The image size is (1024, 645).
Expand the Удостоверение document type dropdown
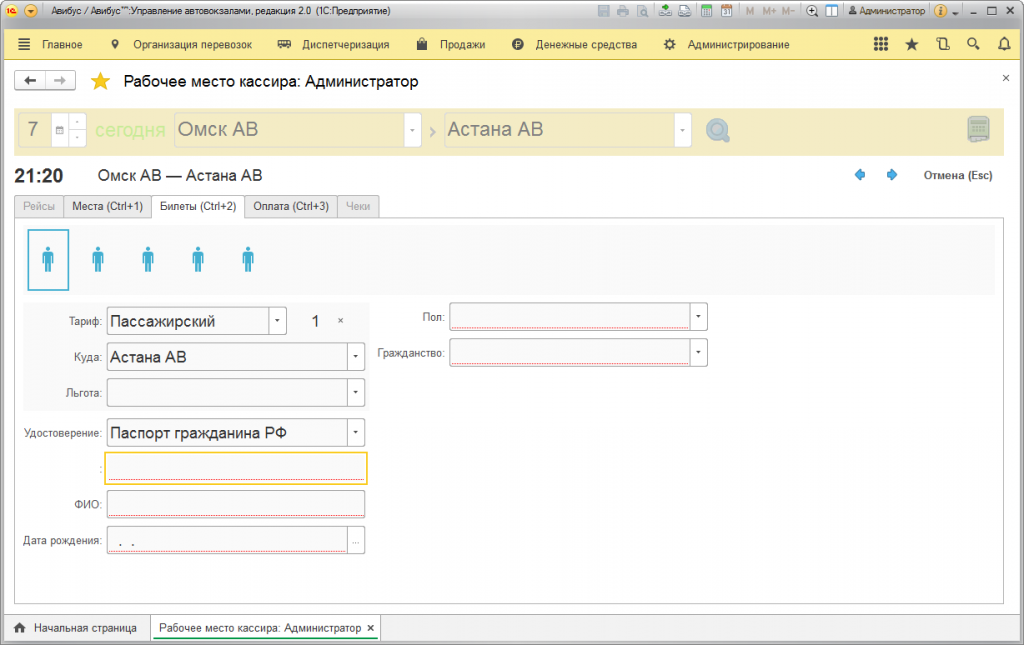[x=356, y=432]
